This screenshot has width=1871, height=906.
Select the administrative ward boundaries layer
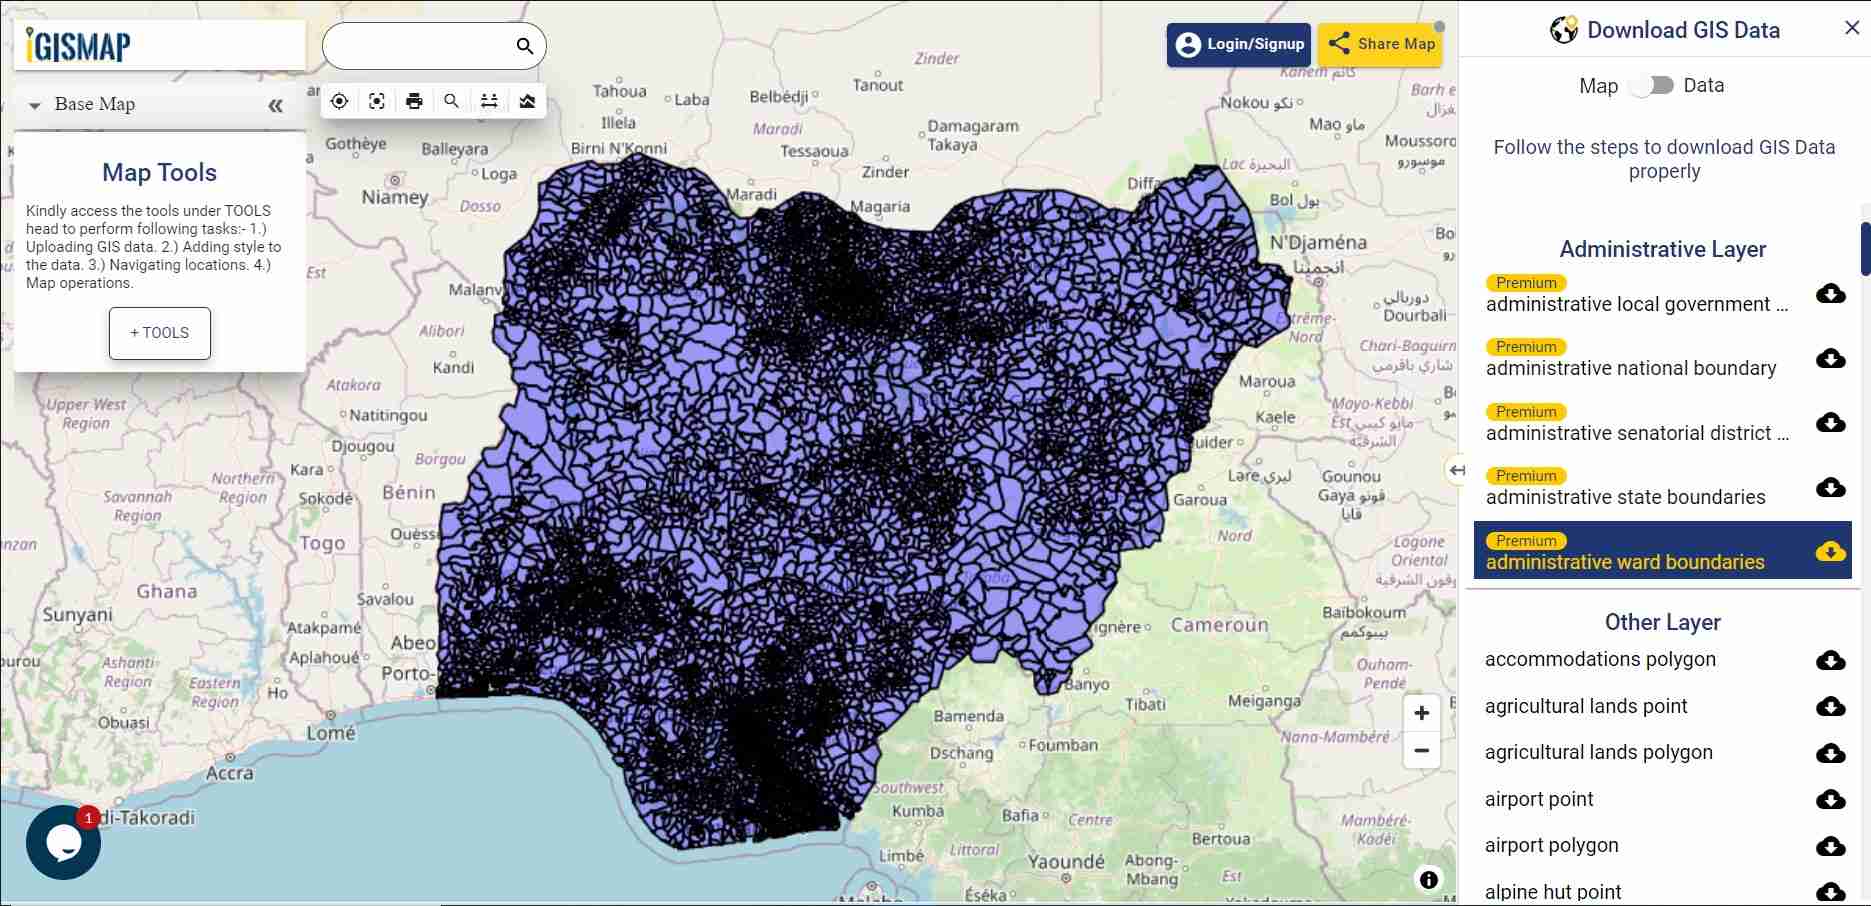(x=1625, y=561)
